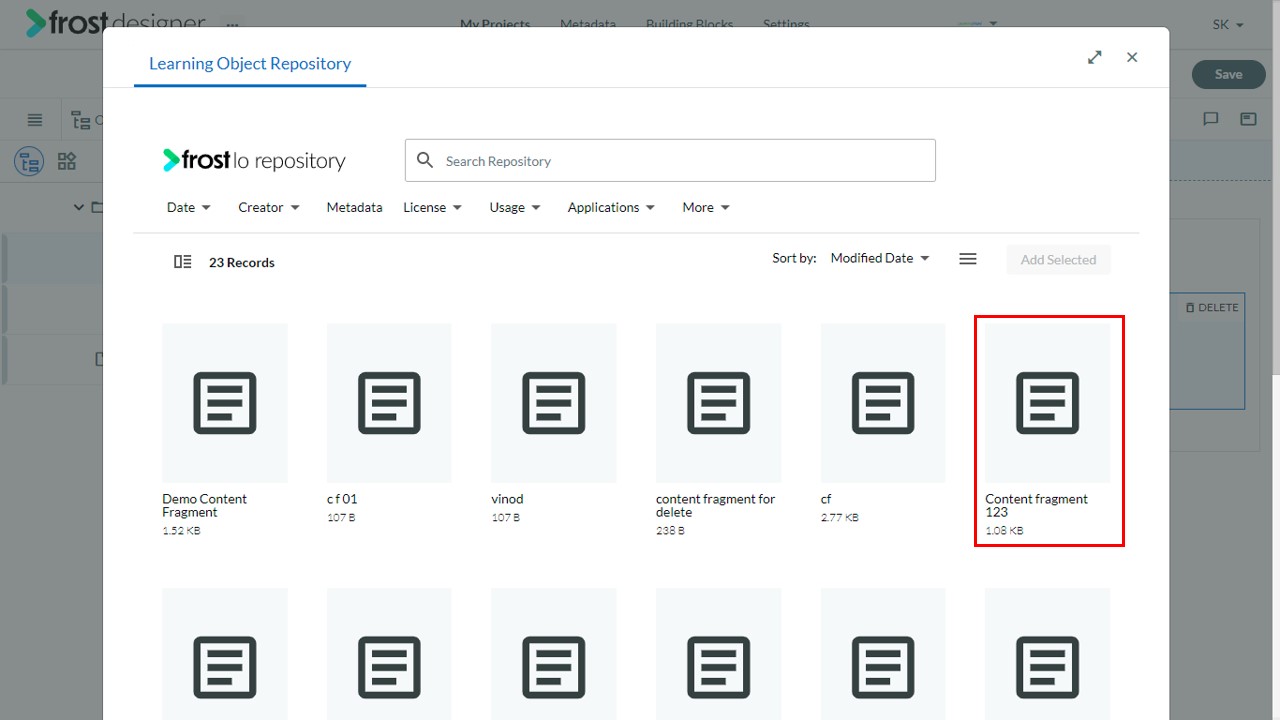Viewport: 1280px width, 720px height.
Task: Switch to grid blocks view icon
Action: point(67,161)
